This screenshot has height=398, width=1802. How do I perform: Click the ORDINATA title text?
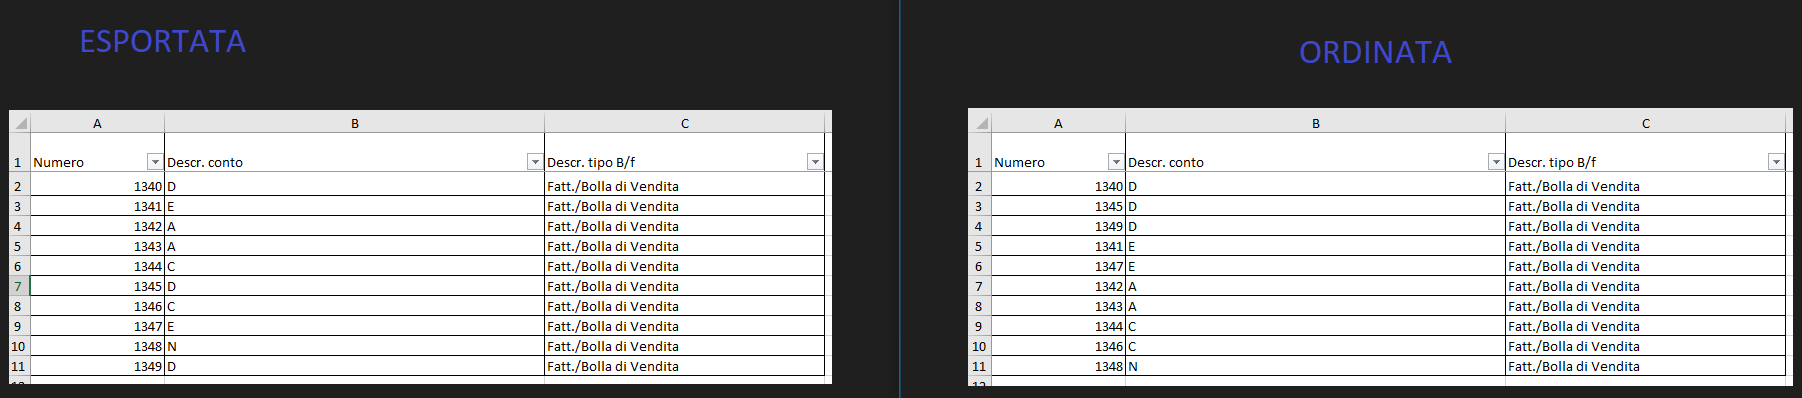pyautogui.click(x=1375, y=53)
